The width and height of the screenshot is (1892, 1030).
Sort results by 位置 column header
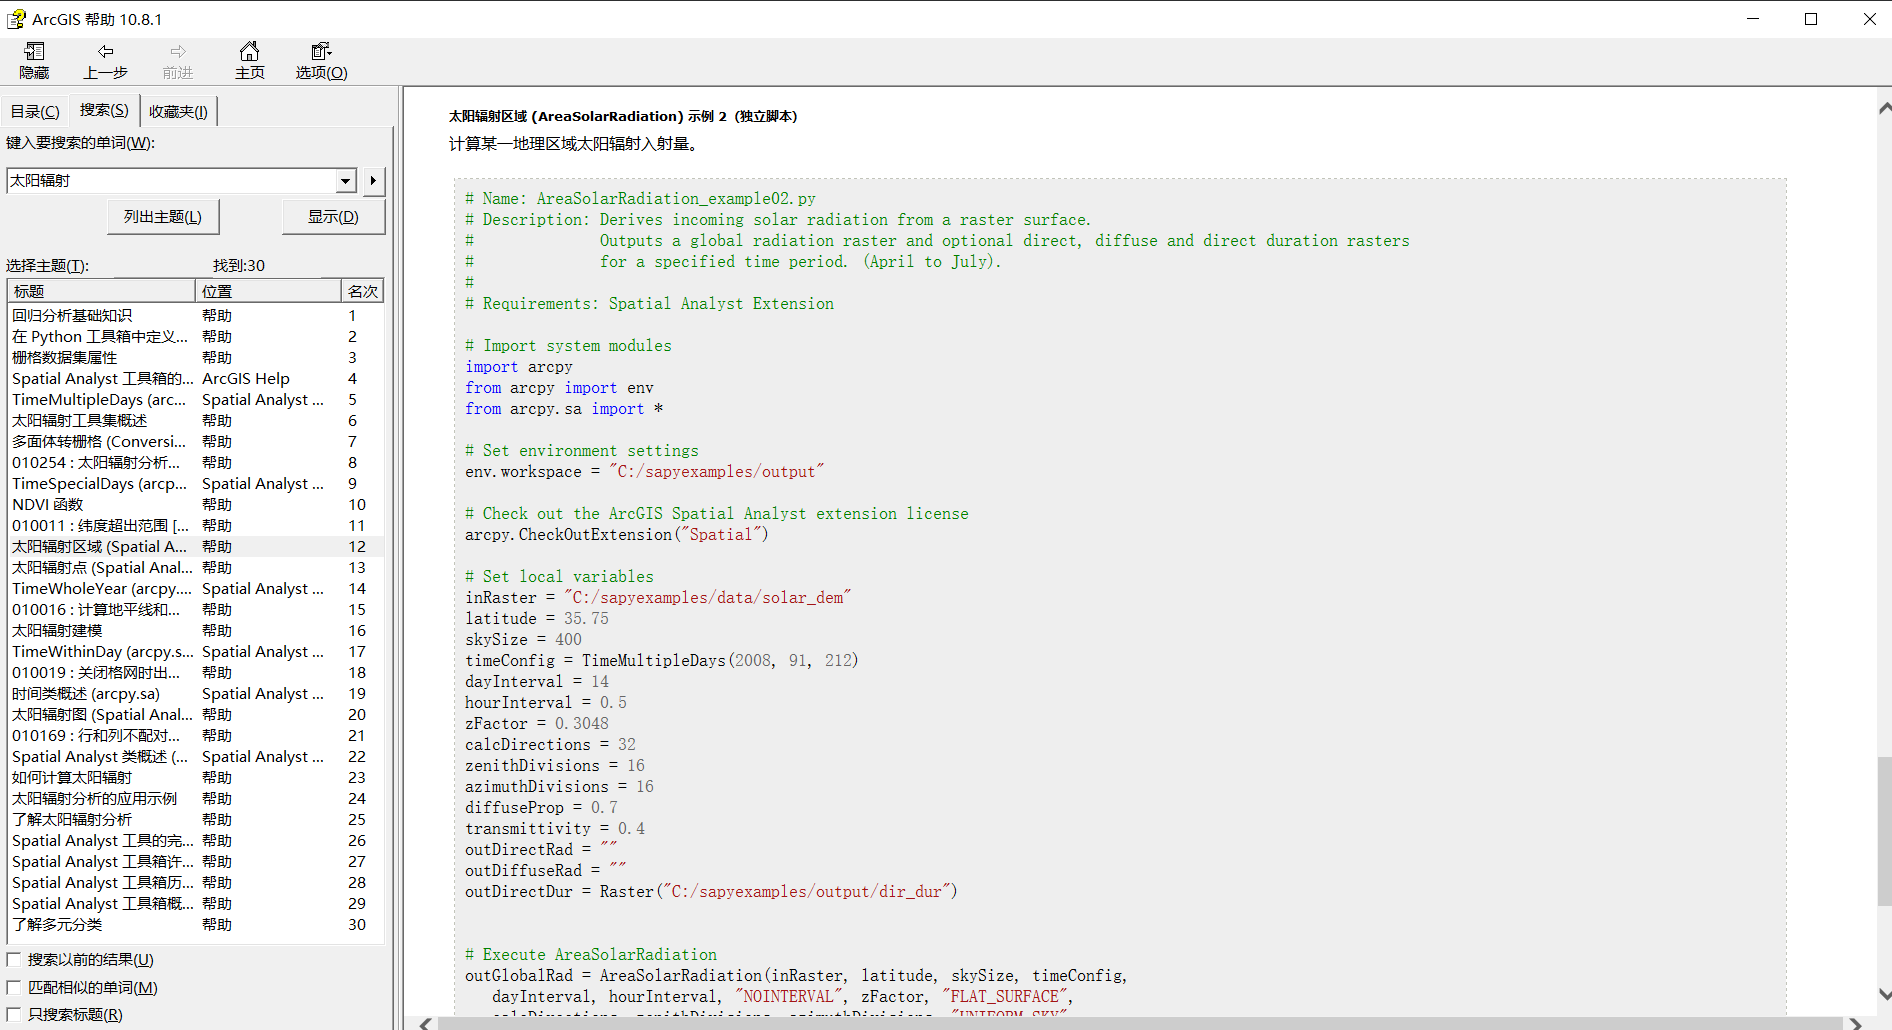click(x=268, y=291)
